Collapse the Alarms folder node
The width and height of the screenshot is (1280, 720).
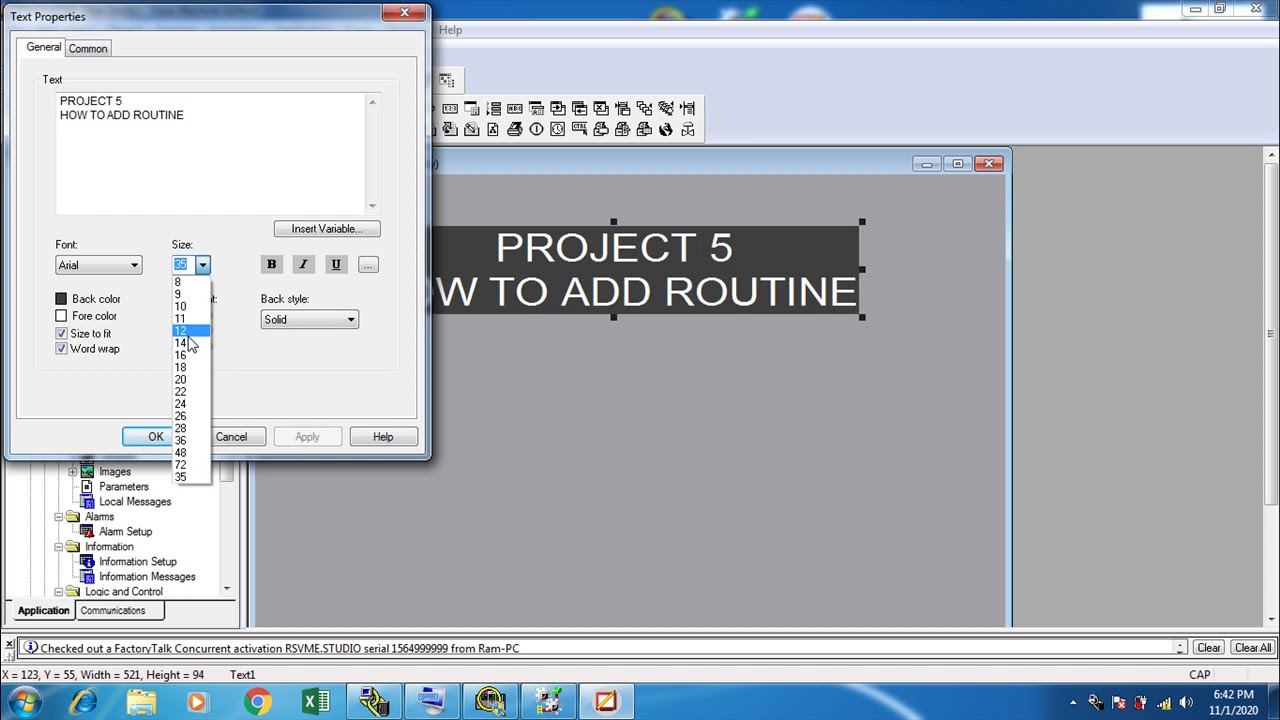click(x=58, y=516)
